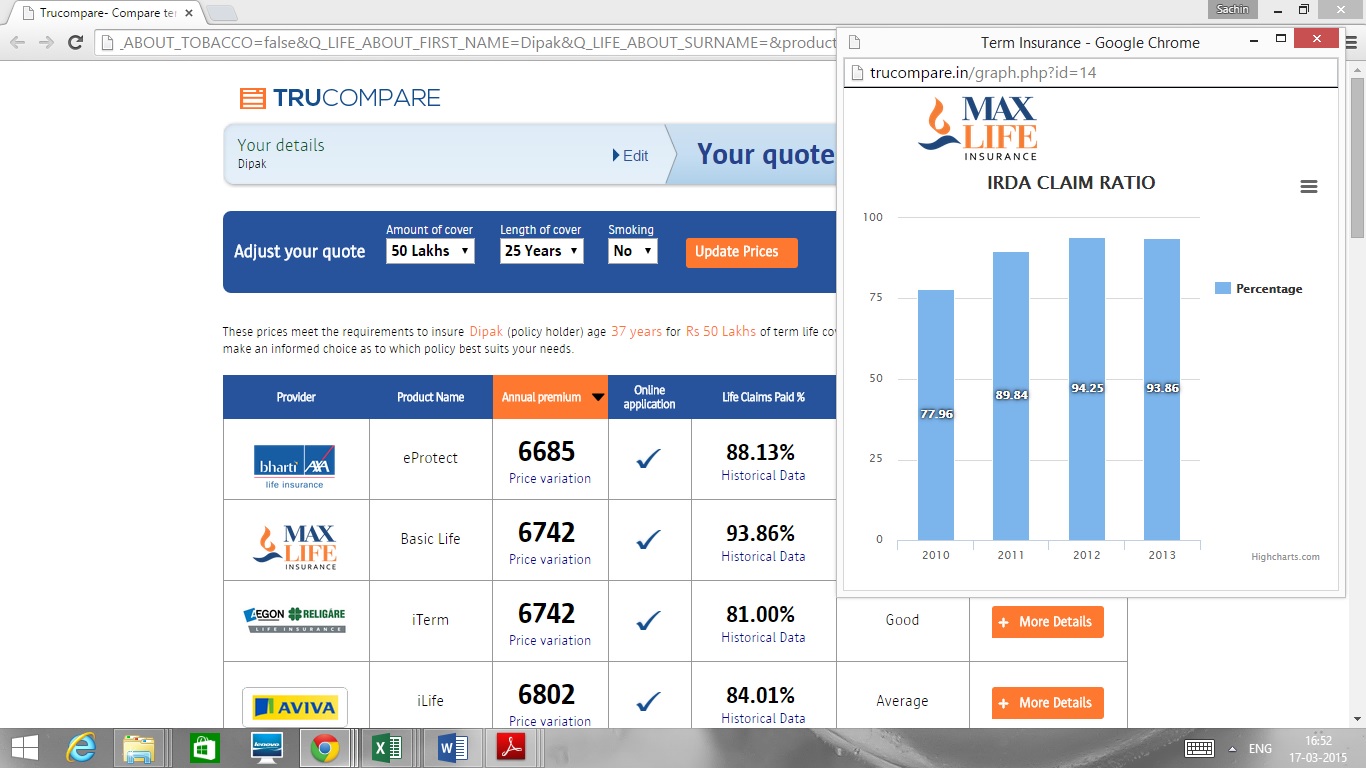Open the Amount of cover dropdown
The width and height of the screenshot is (1366, 768).
tap(430, 251)
